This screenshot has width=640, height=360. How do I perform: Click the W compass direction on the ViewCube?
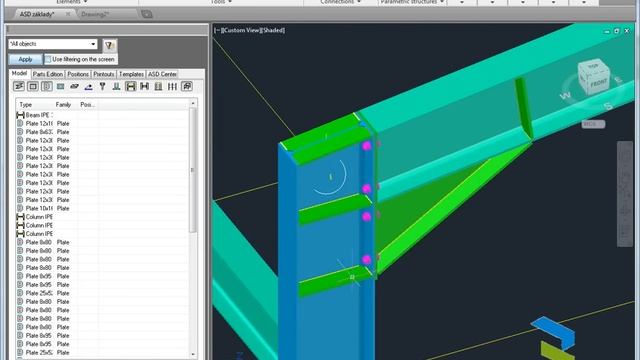pyautogui.click(x=565, y=96)
